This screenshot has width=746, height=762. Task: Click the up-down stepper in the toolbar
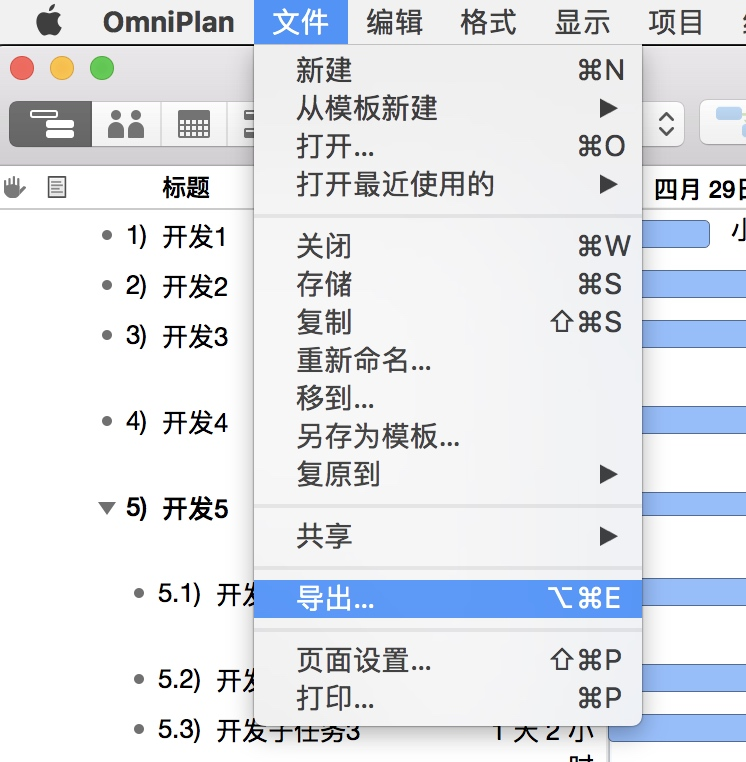[x=666, y=124]
